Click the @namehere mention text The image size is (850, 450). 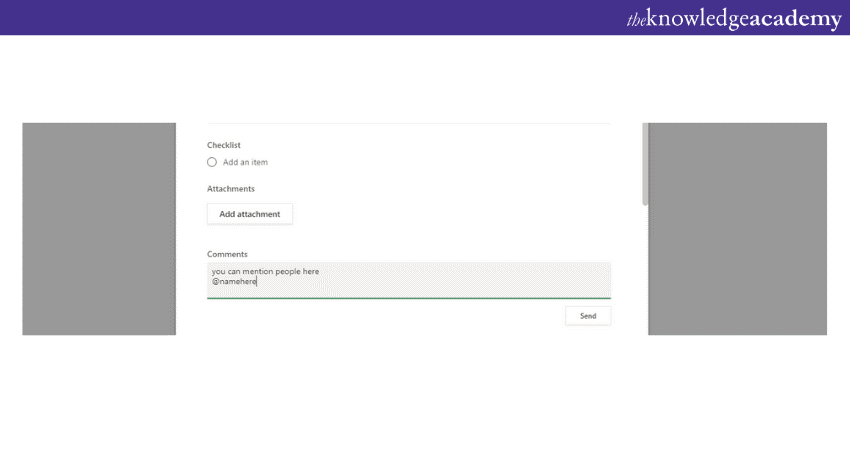point(234,282)
